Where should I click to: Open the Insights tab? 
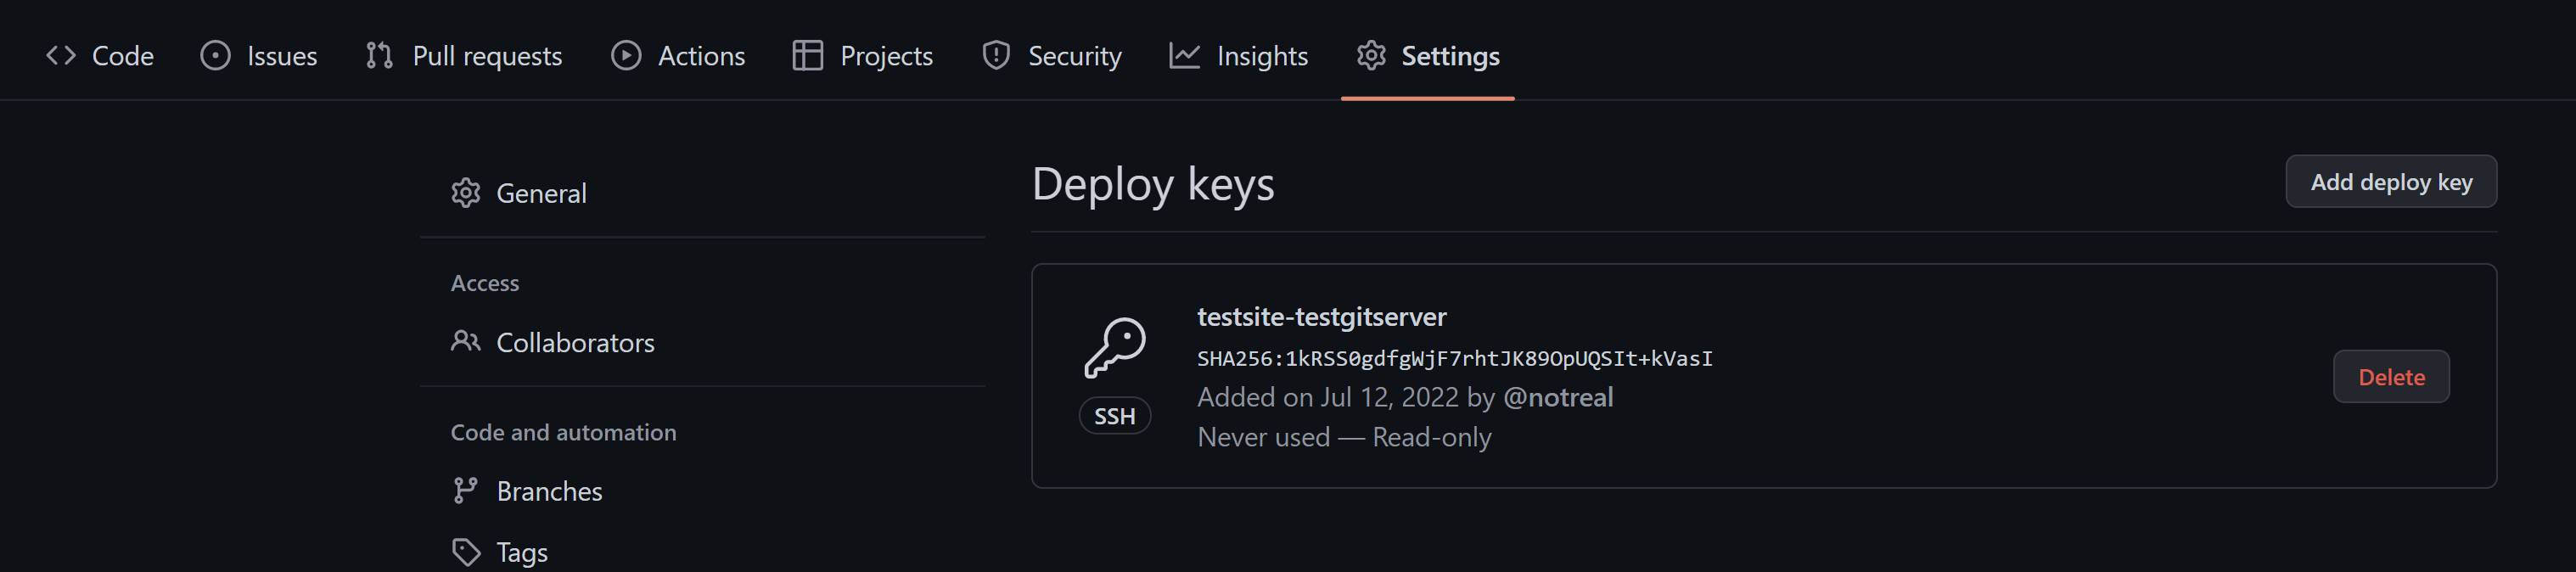[x=1239, y=56]
